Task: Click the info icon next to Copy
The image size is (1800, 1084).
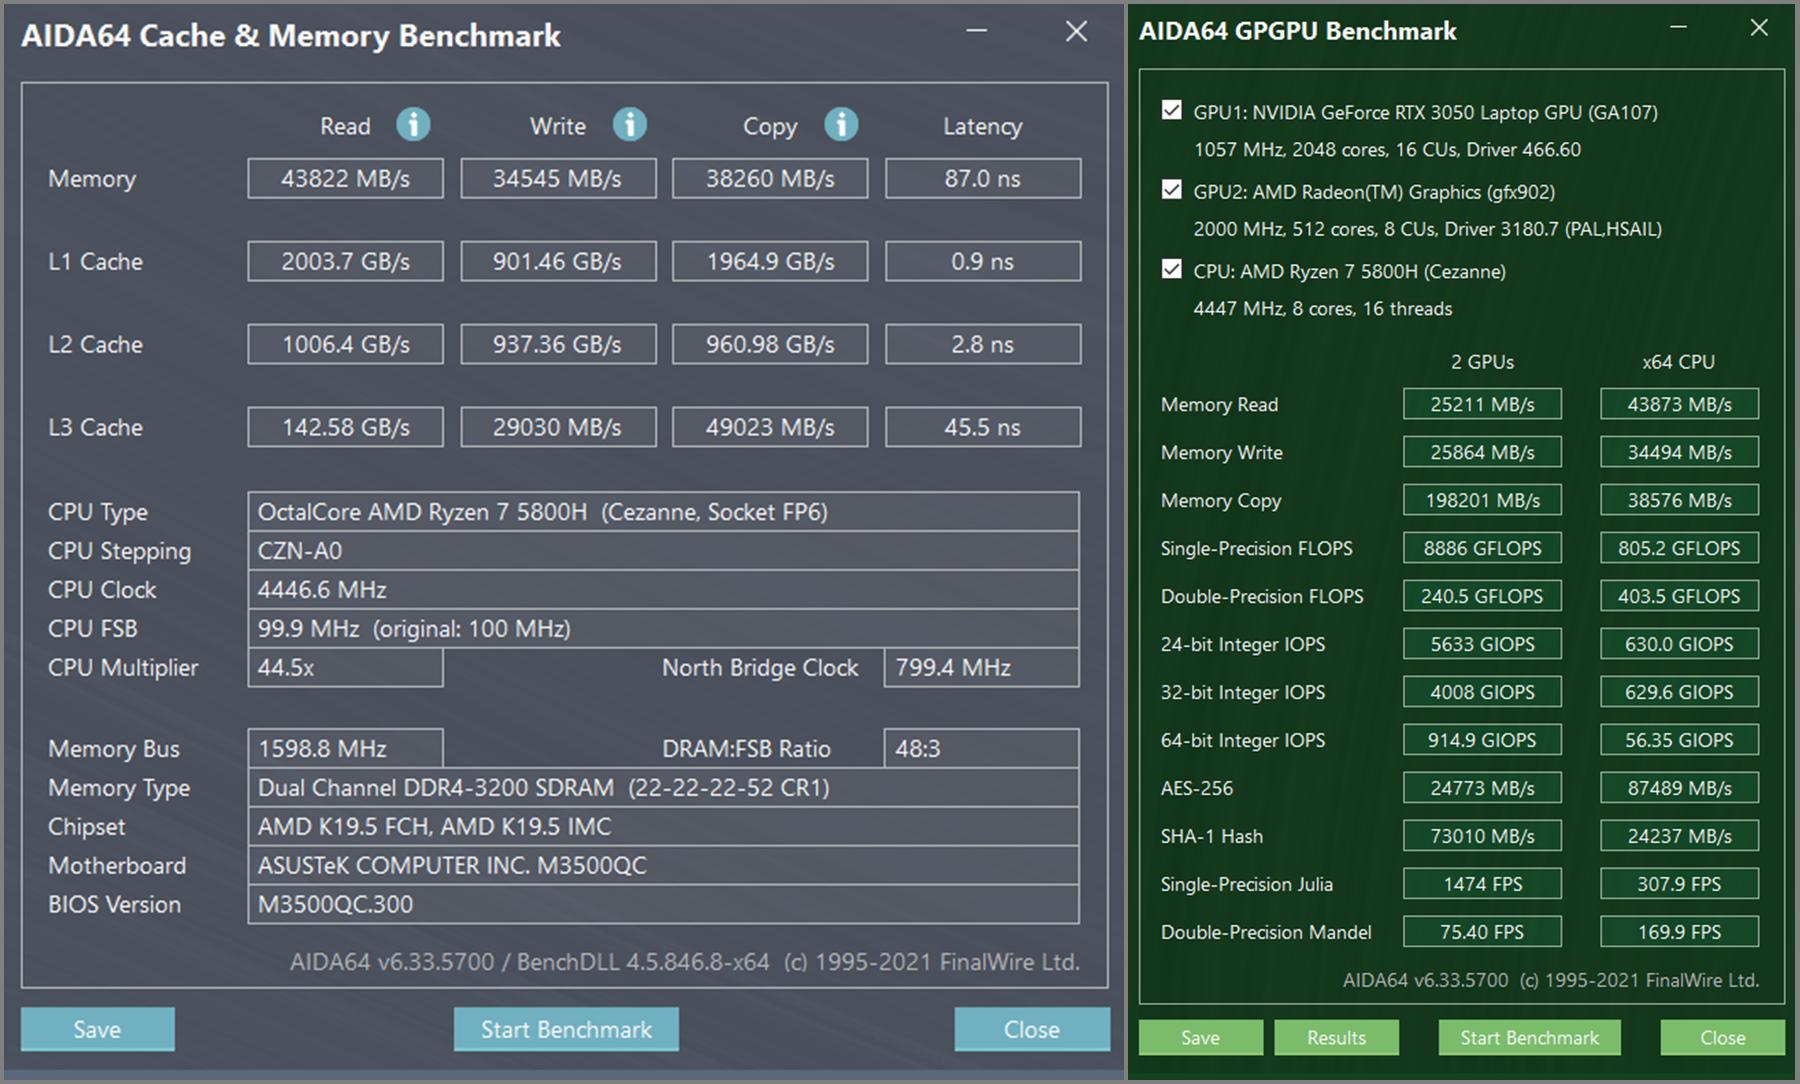Action: click(x=841, y=125)
